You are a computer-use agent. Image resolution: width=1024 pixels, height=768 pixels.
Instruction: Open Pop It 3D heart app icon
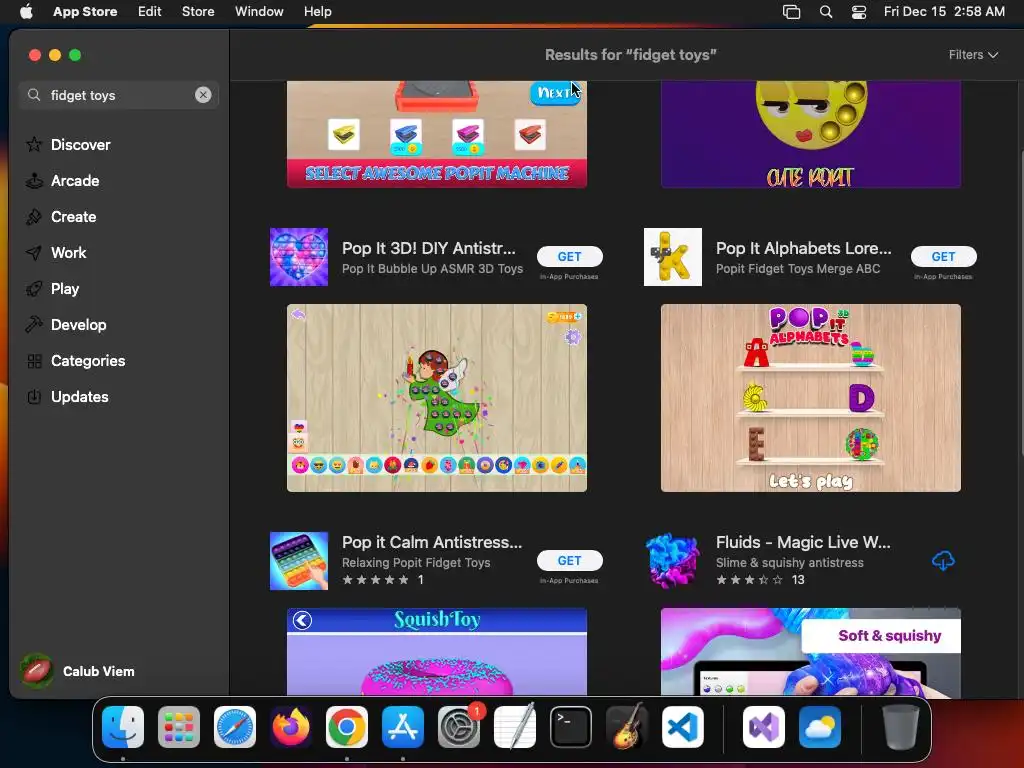pos(299,257)
